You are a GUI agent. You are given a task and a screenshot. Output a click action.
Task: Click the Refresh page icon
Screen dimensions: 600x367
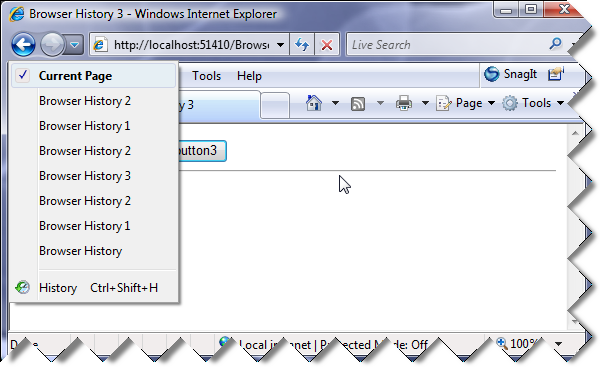tap(302, 45)
